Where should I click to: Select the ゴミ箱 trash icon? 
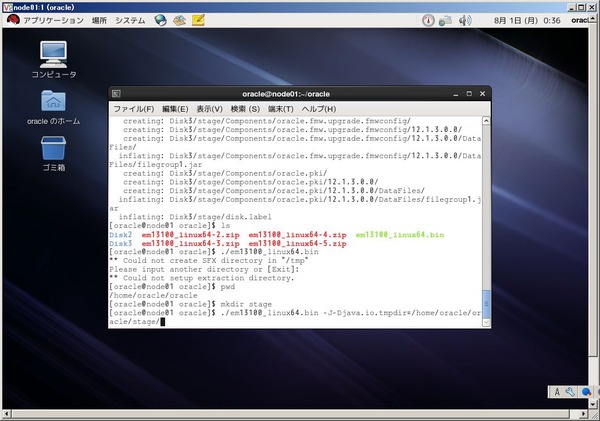pyautogui.click(x=54, y=154)
